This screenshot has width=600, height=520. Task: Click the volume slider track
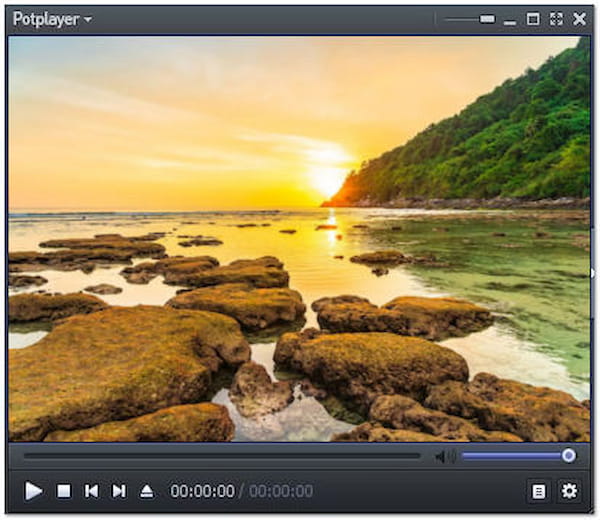510,456
